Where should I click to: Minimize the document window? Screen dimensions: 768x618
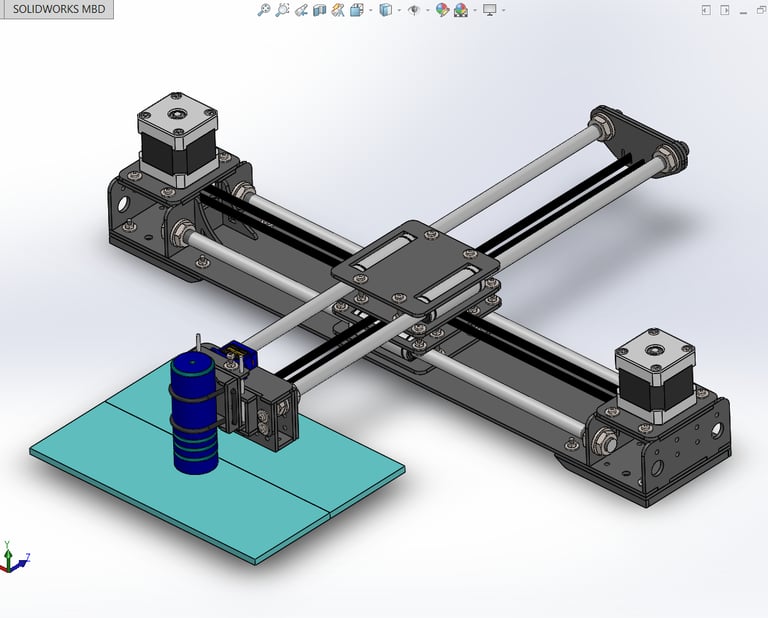(x=744, y=11)
